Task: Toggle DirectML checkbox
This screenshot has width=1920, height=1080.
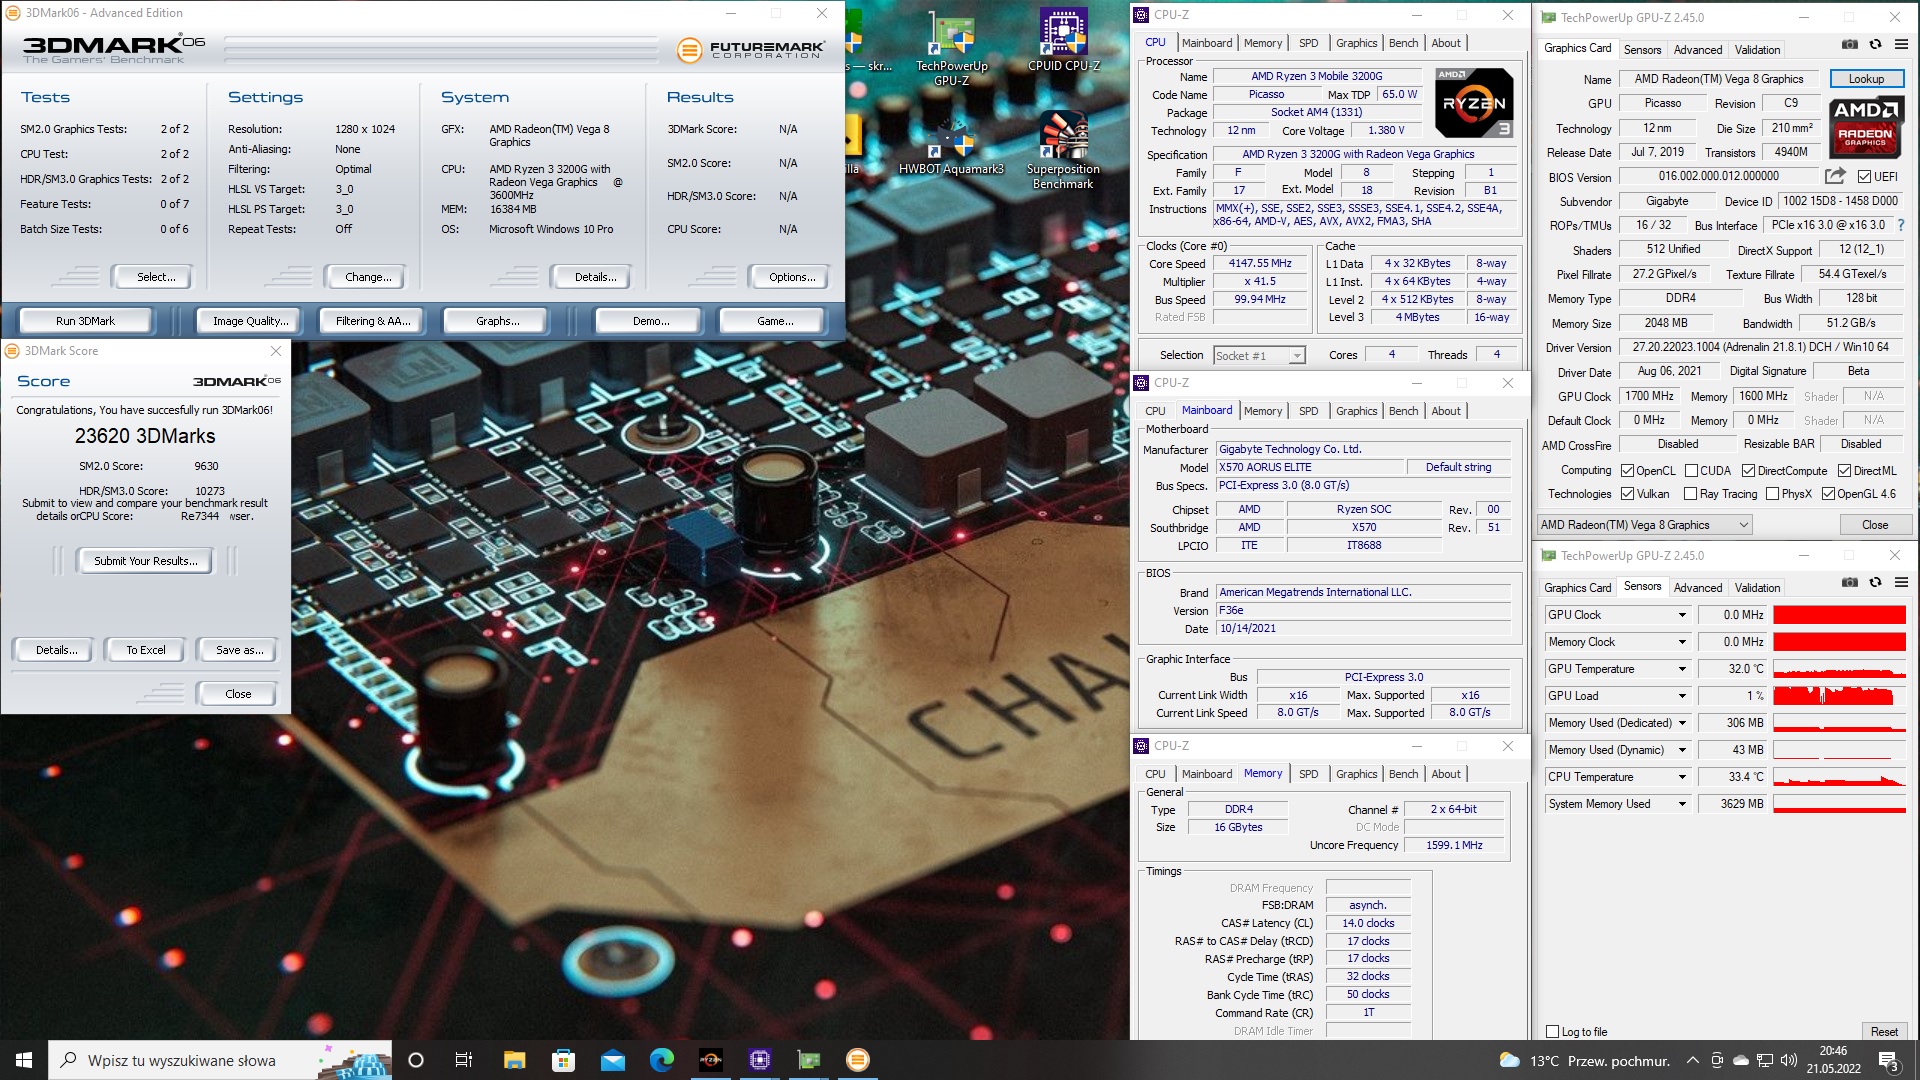Action: [x=1844, y=471]
